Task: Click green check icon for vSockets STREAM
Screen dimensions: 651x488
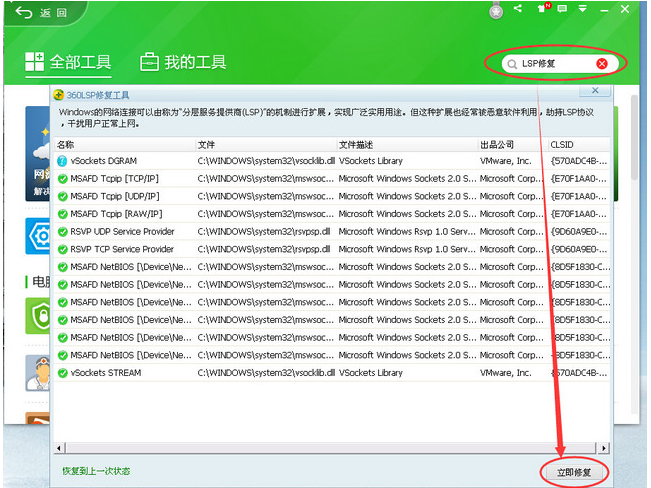Action: click(63, 373)
